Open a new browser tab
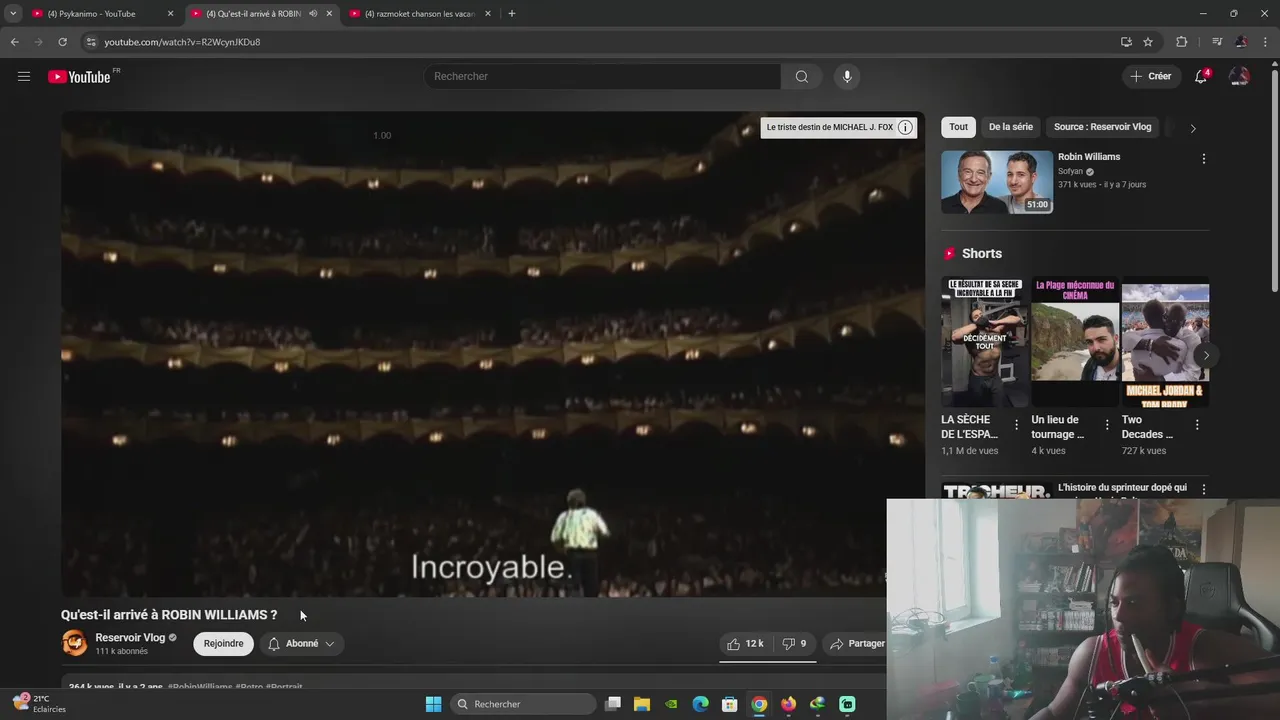This screenshot has height=720, width=1280. (512, 14)
